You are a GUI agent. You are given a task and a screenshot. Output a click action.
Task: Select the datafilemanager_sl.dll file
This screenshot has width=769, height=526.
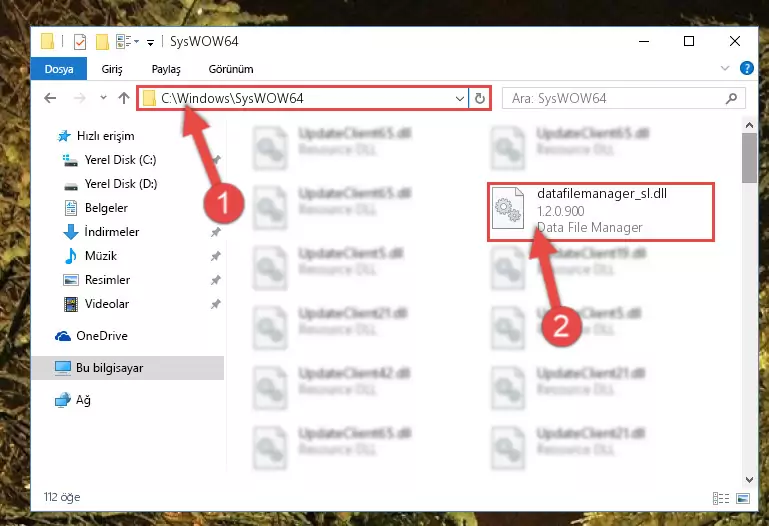600,211
